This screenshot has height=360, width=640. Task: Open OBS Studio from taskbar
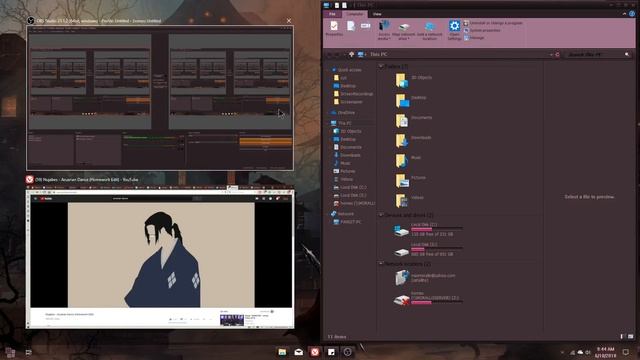pos(347,352)
